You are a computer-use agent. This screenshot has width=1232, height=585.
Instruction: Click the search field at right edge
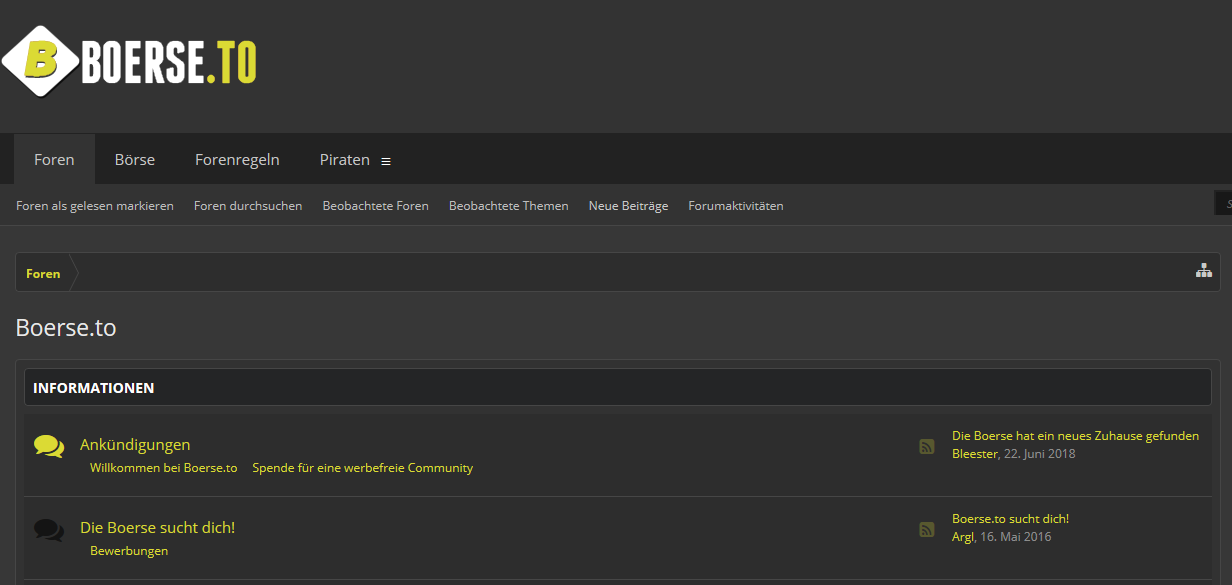[x=1223, y=203]
